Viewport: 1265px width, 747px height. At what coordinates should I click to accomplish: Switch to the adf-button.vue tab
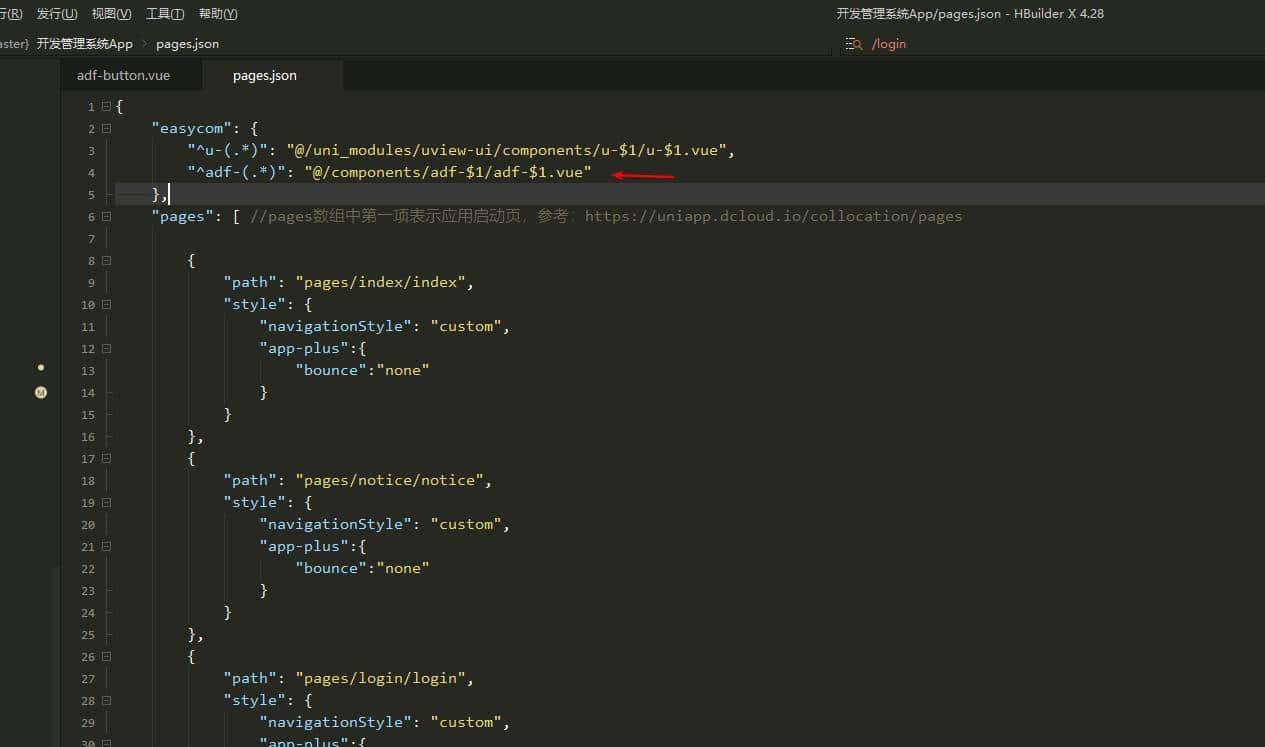[123, 76]
